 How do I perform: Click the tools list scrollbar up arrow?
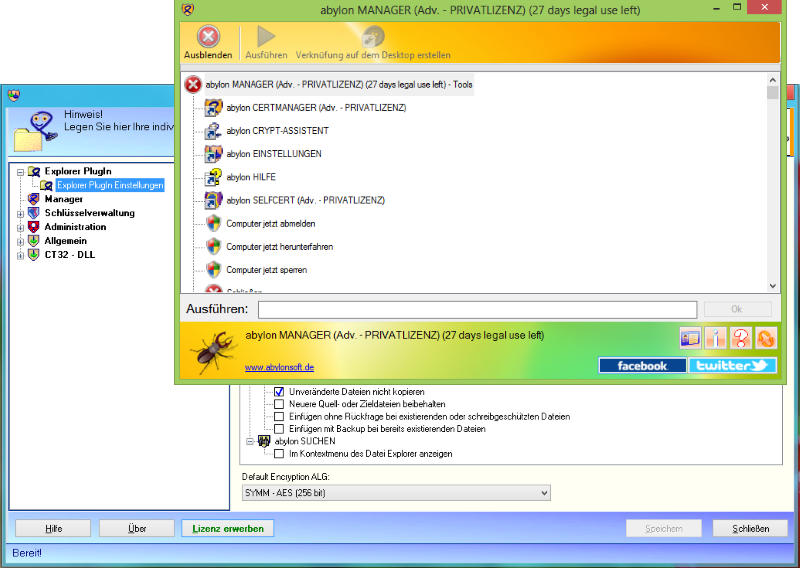pos(772,80)
